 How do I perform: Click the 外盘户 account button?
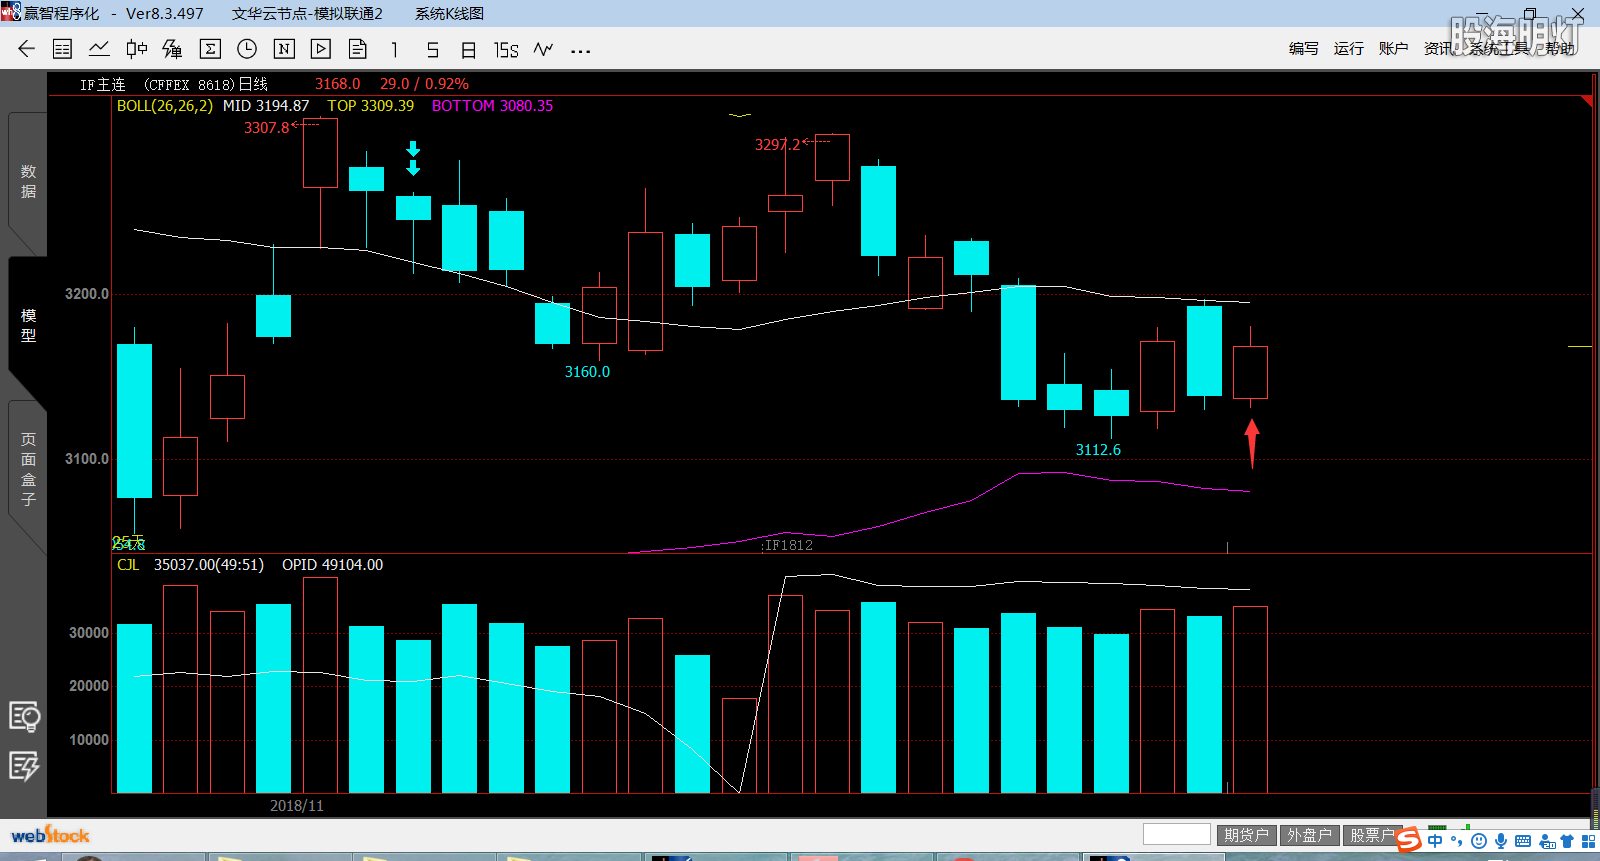click(1309, 835)
